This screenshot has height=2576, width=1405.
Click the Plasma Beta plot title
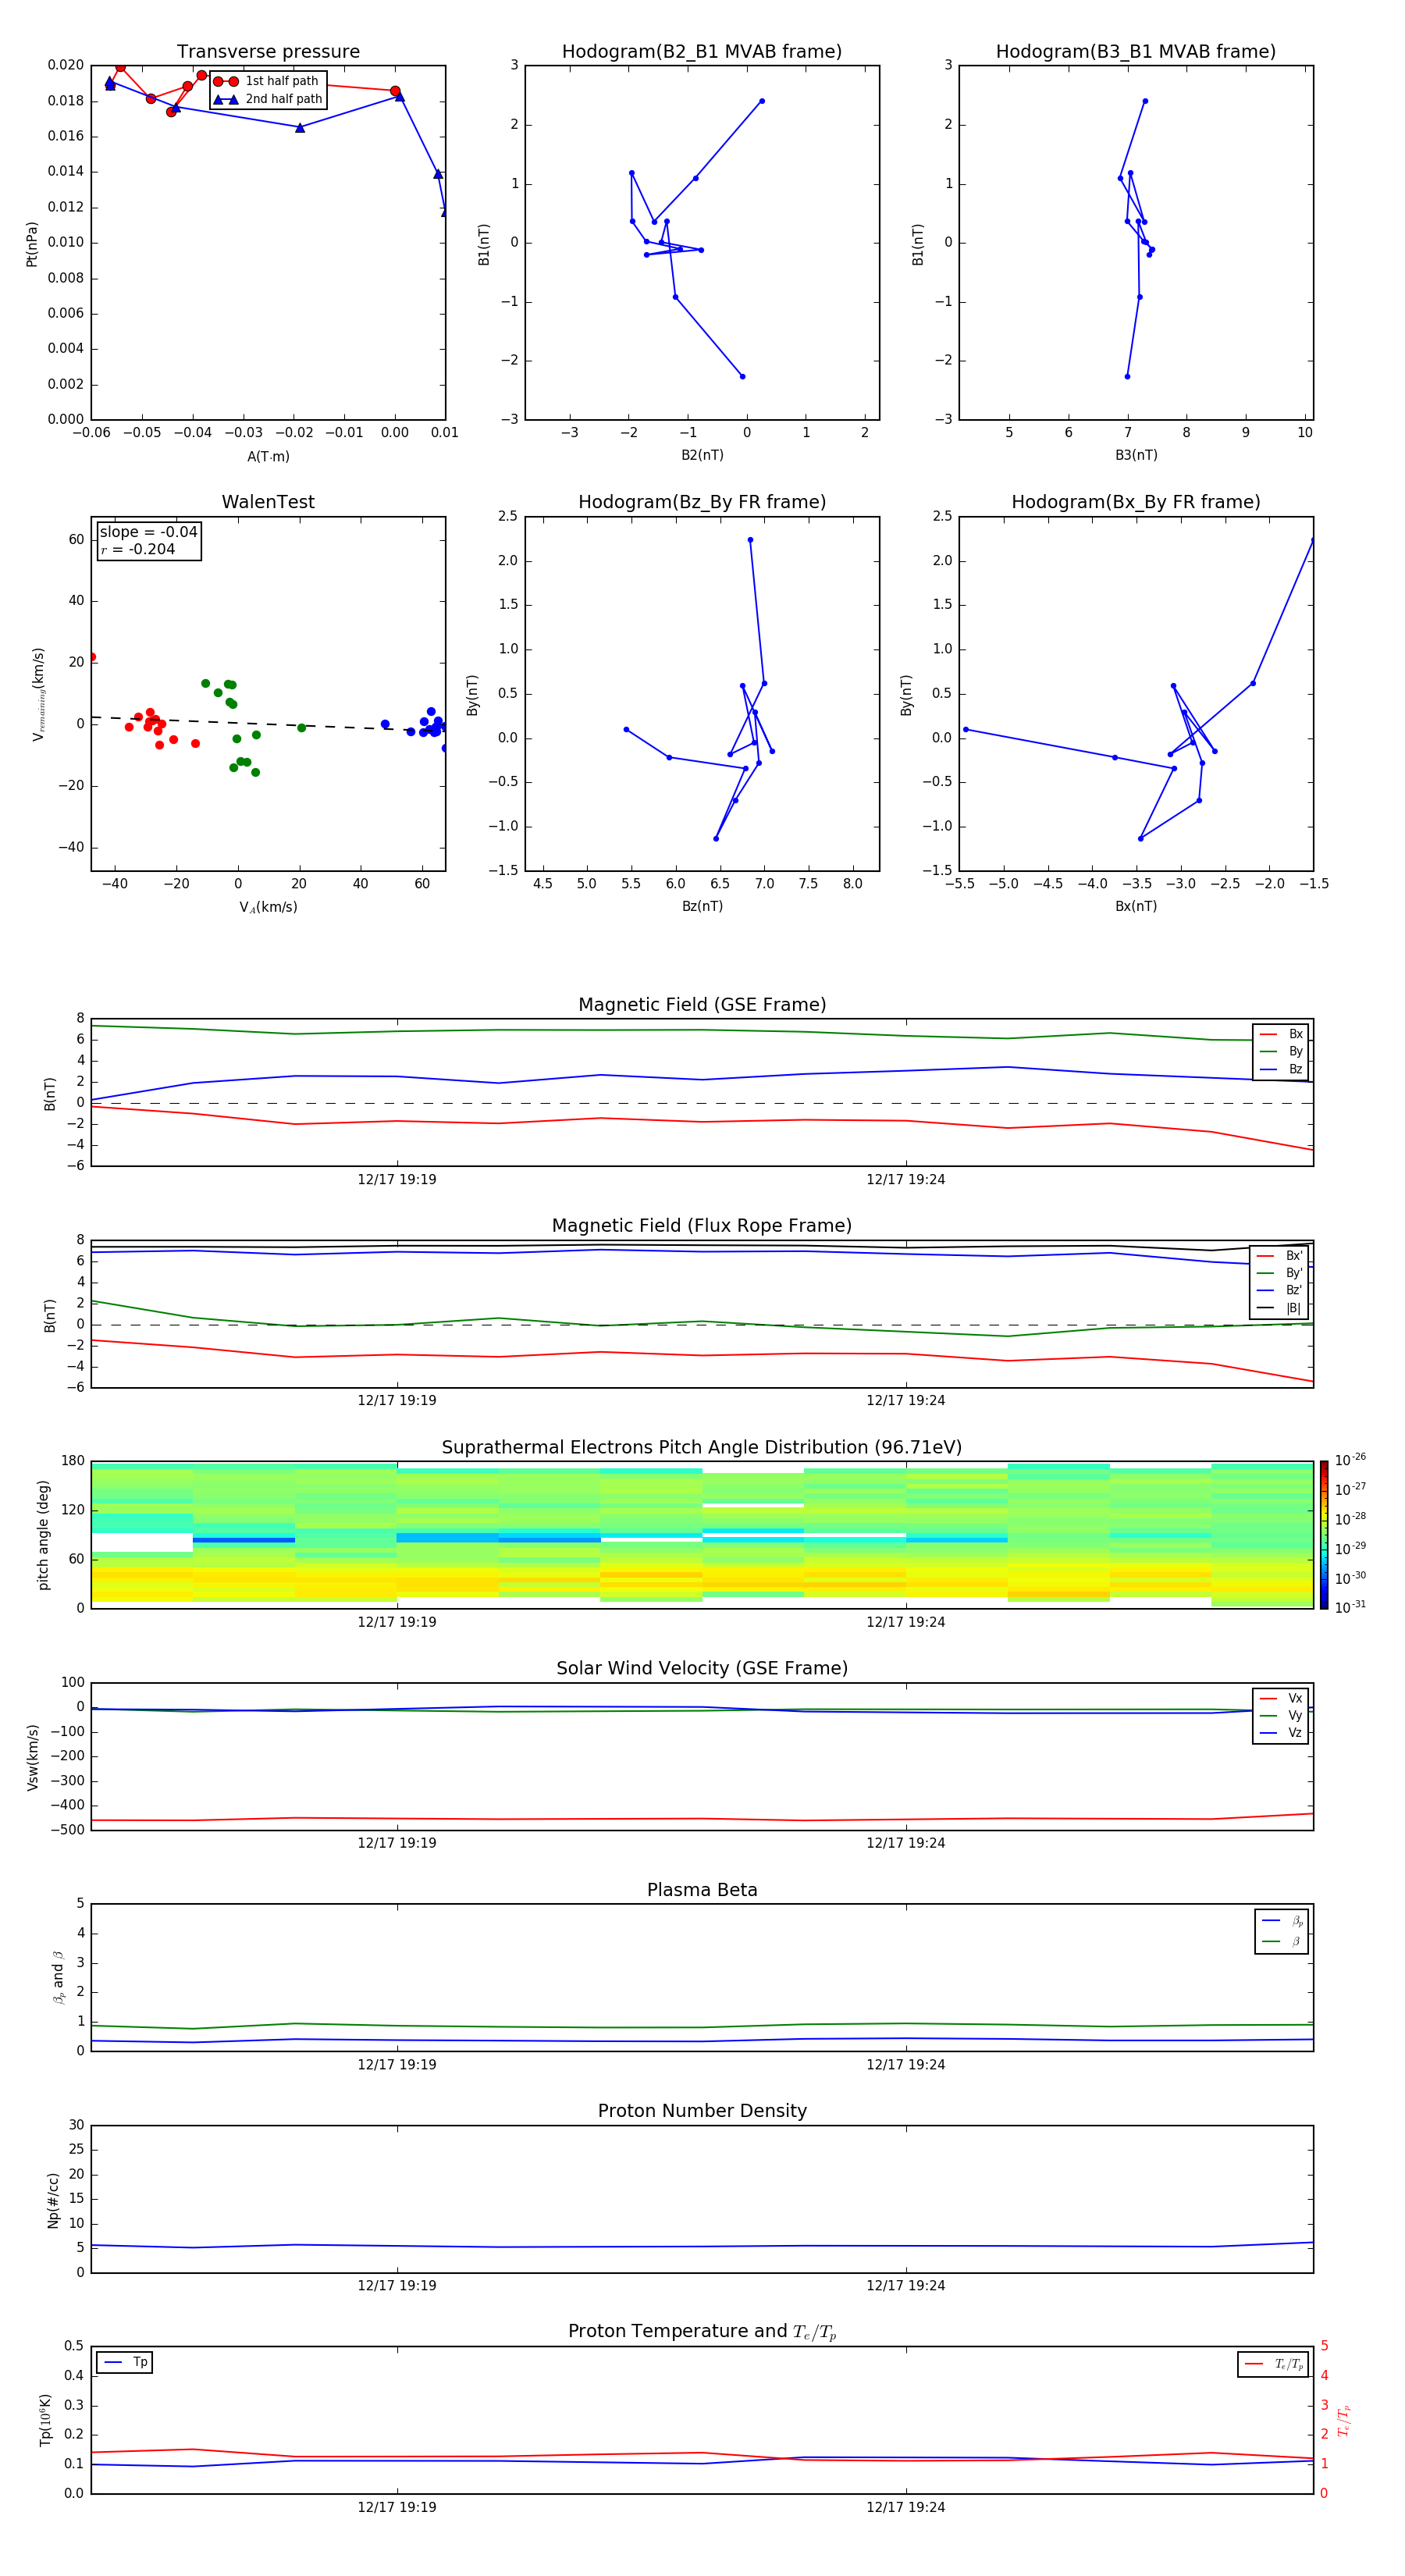[x=702, y=1891]
